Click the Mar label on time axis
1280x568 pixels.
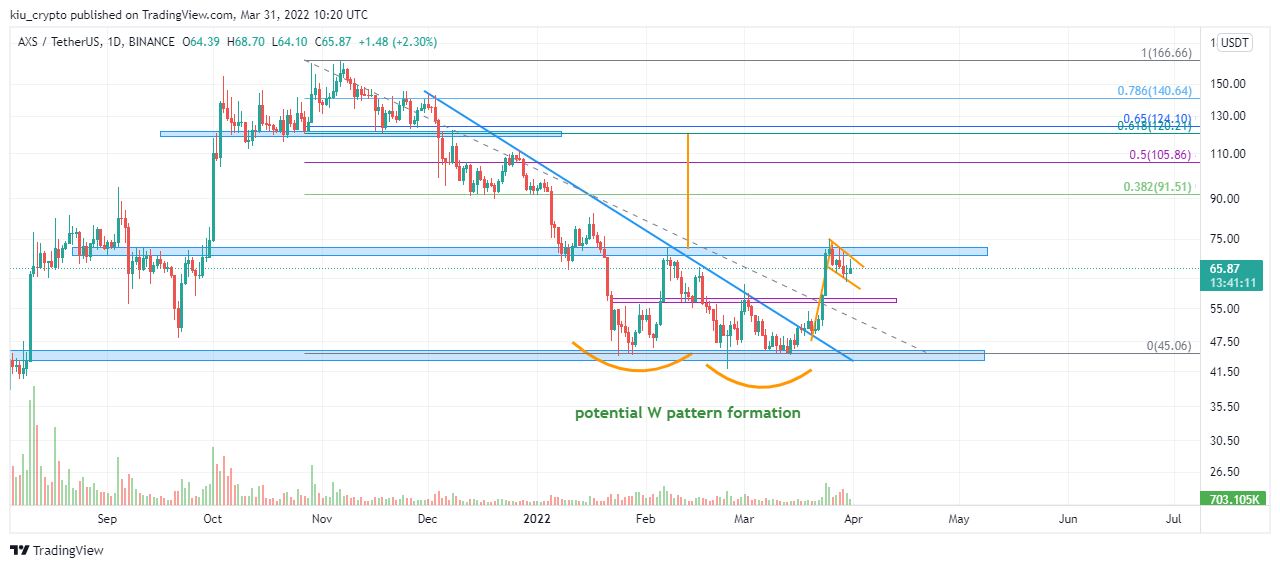click(x=743, y=520)
